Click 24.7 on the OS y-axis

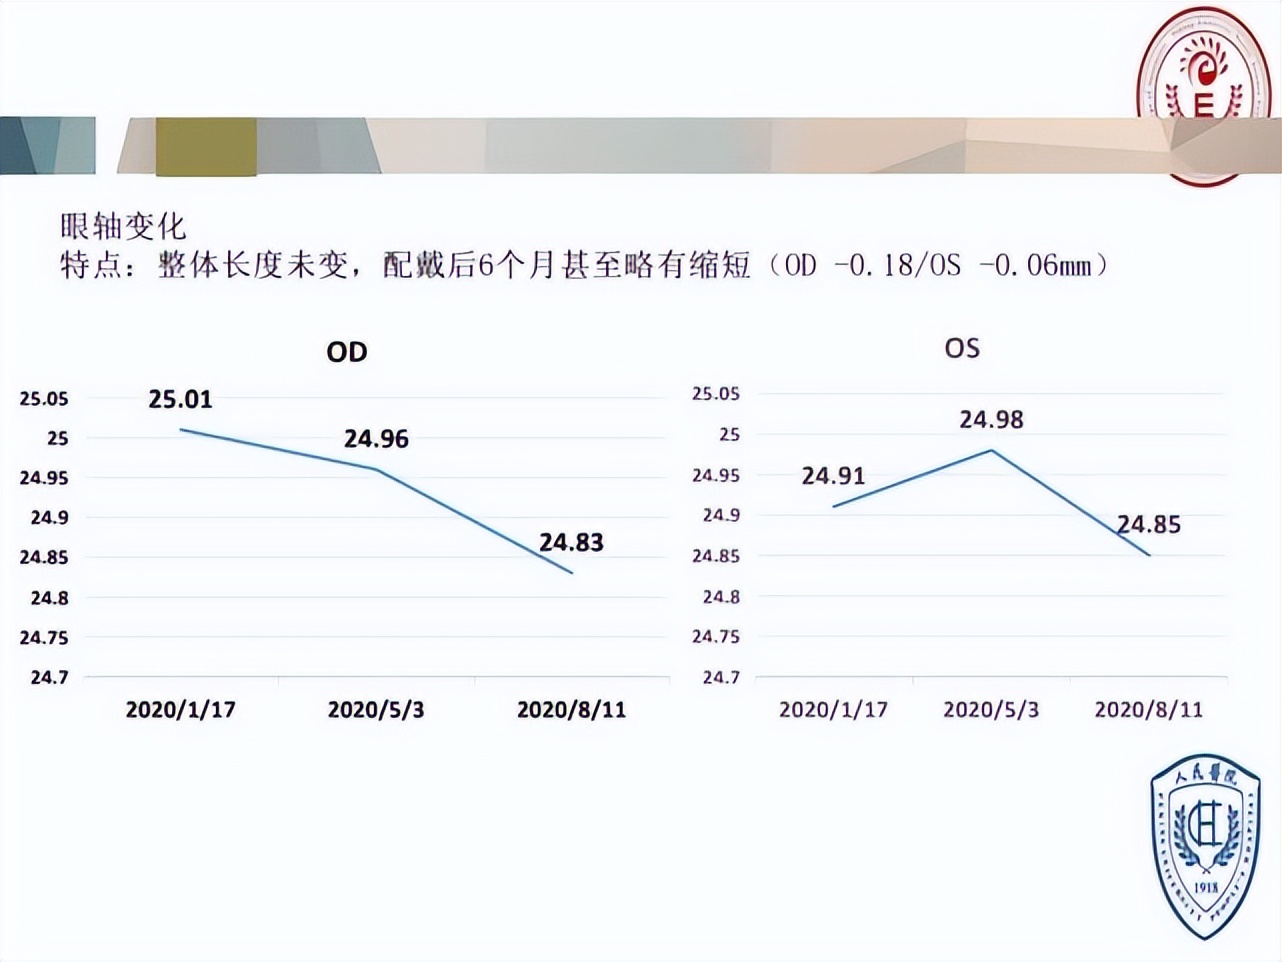(x=721, y=677)
